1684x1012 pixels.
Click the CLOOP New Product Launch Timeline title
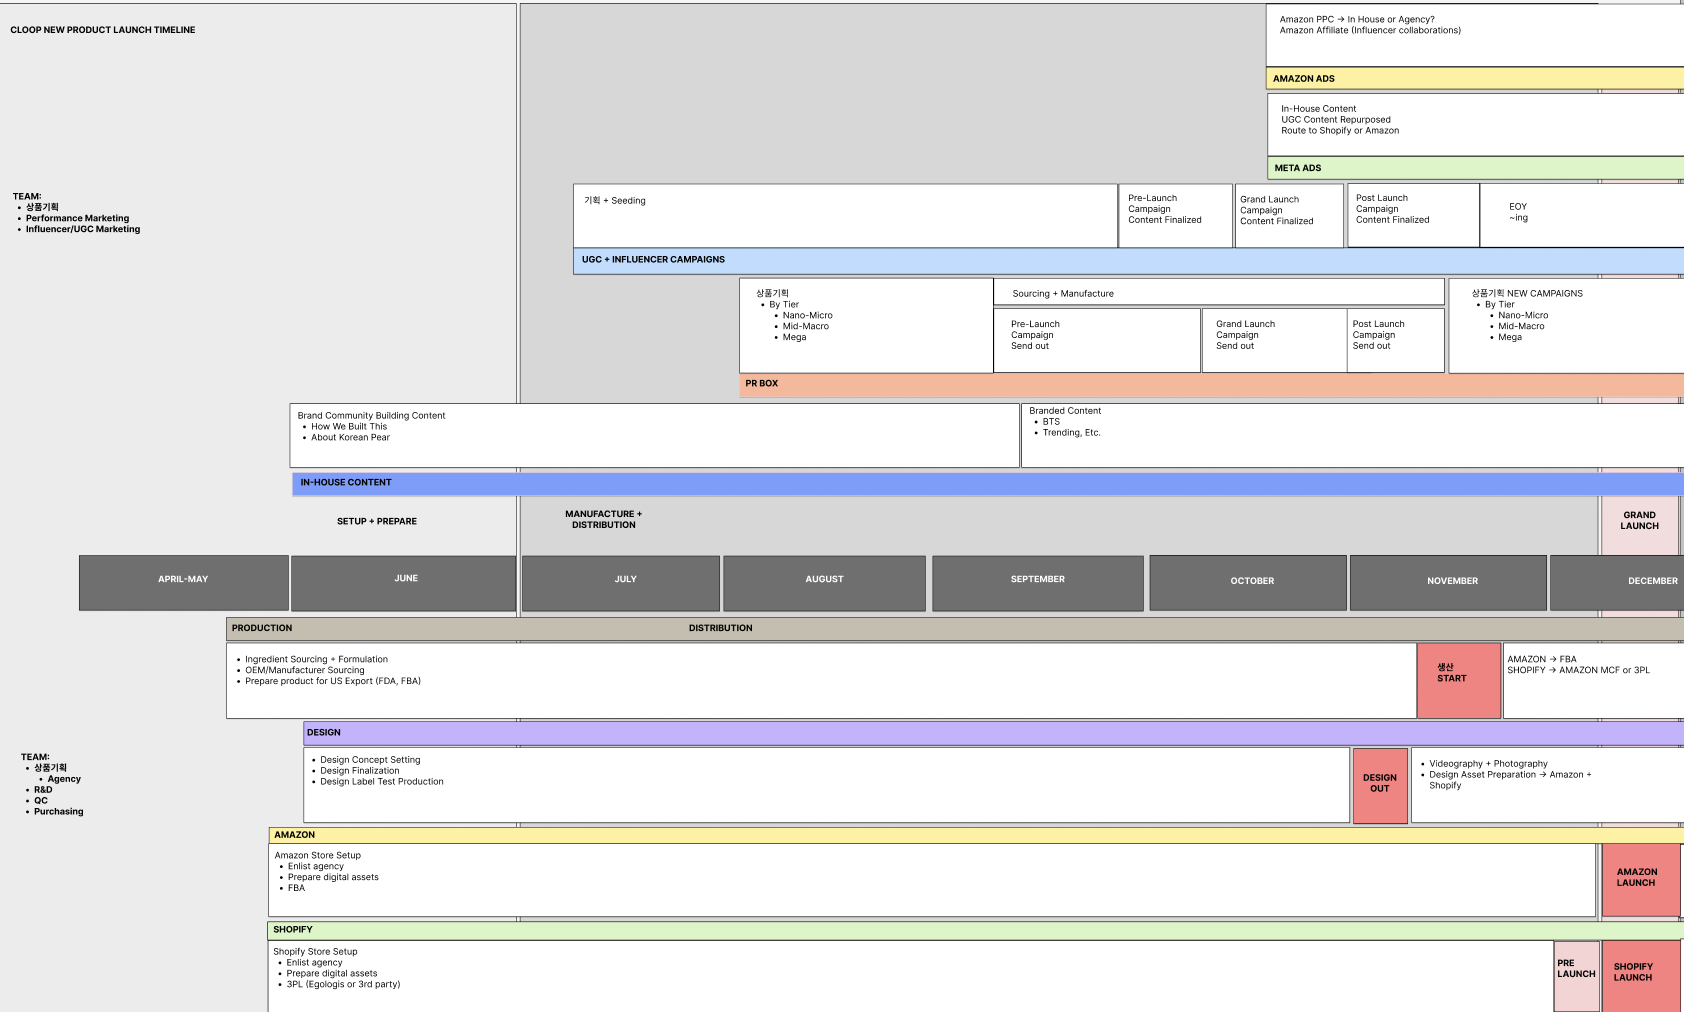(x=103, y=30)
